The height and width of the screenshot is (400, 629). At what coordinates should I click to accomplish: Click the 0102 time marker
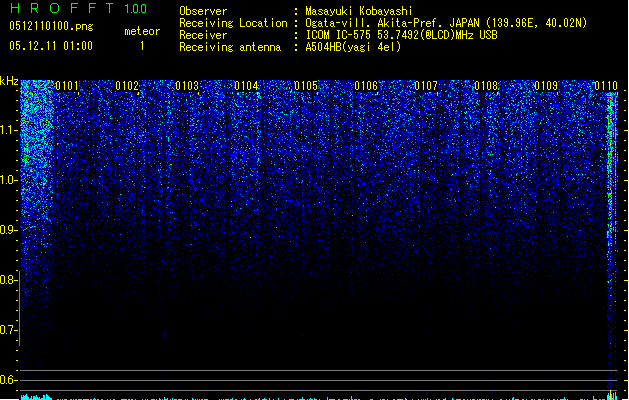coord(127,86)
